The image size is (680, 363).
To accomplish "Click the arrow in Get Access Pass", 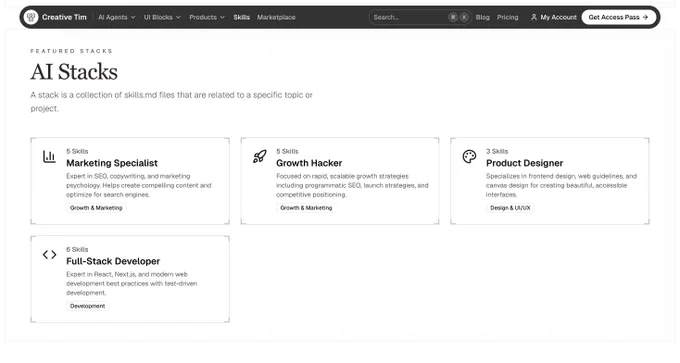I will [645, 17].
